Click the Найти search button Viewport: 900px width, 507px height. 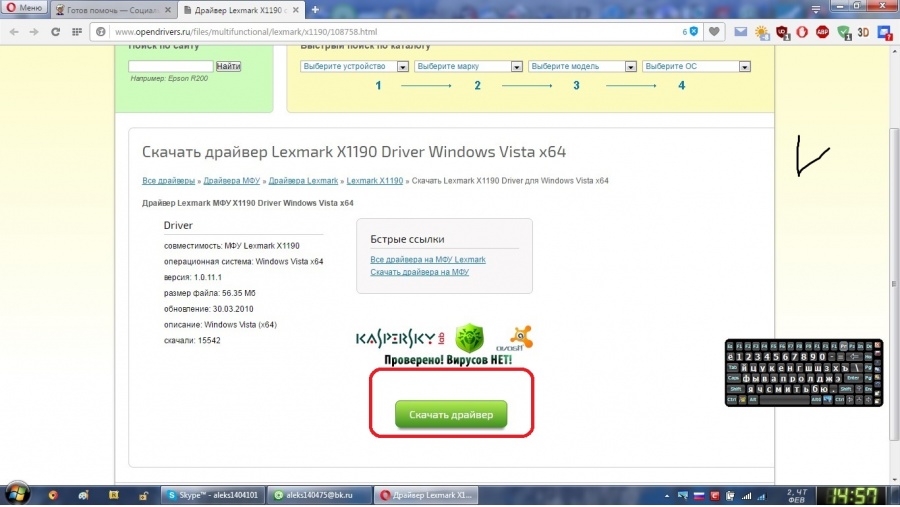click(228, 66)
